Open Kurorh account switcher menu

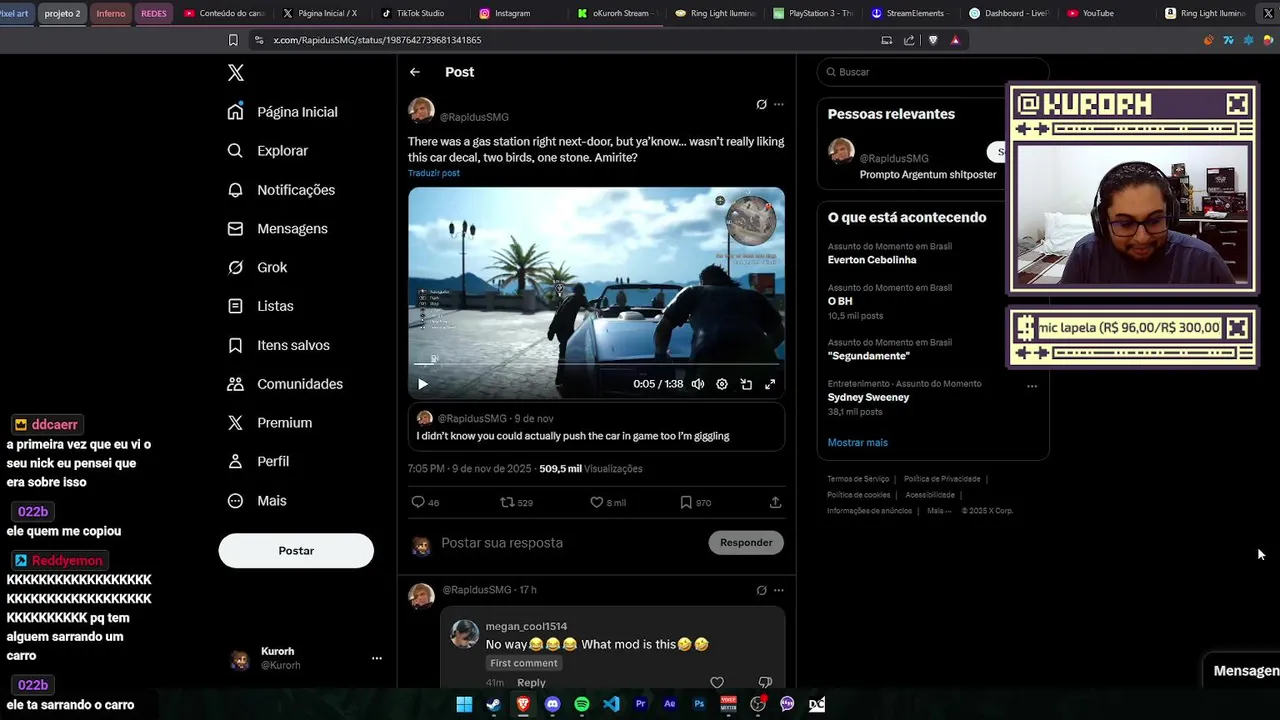pyautogui.click(x=306, y=658)
